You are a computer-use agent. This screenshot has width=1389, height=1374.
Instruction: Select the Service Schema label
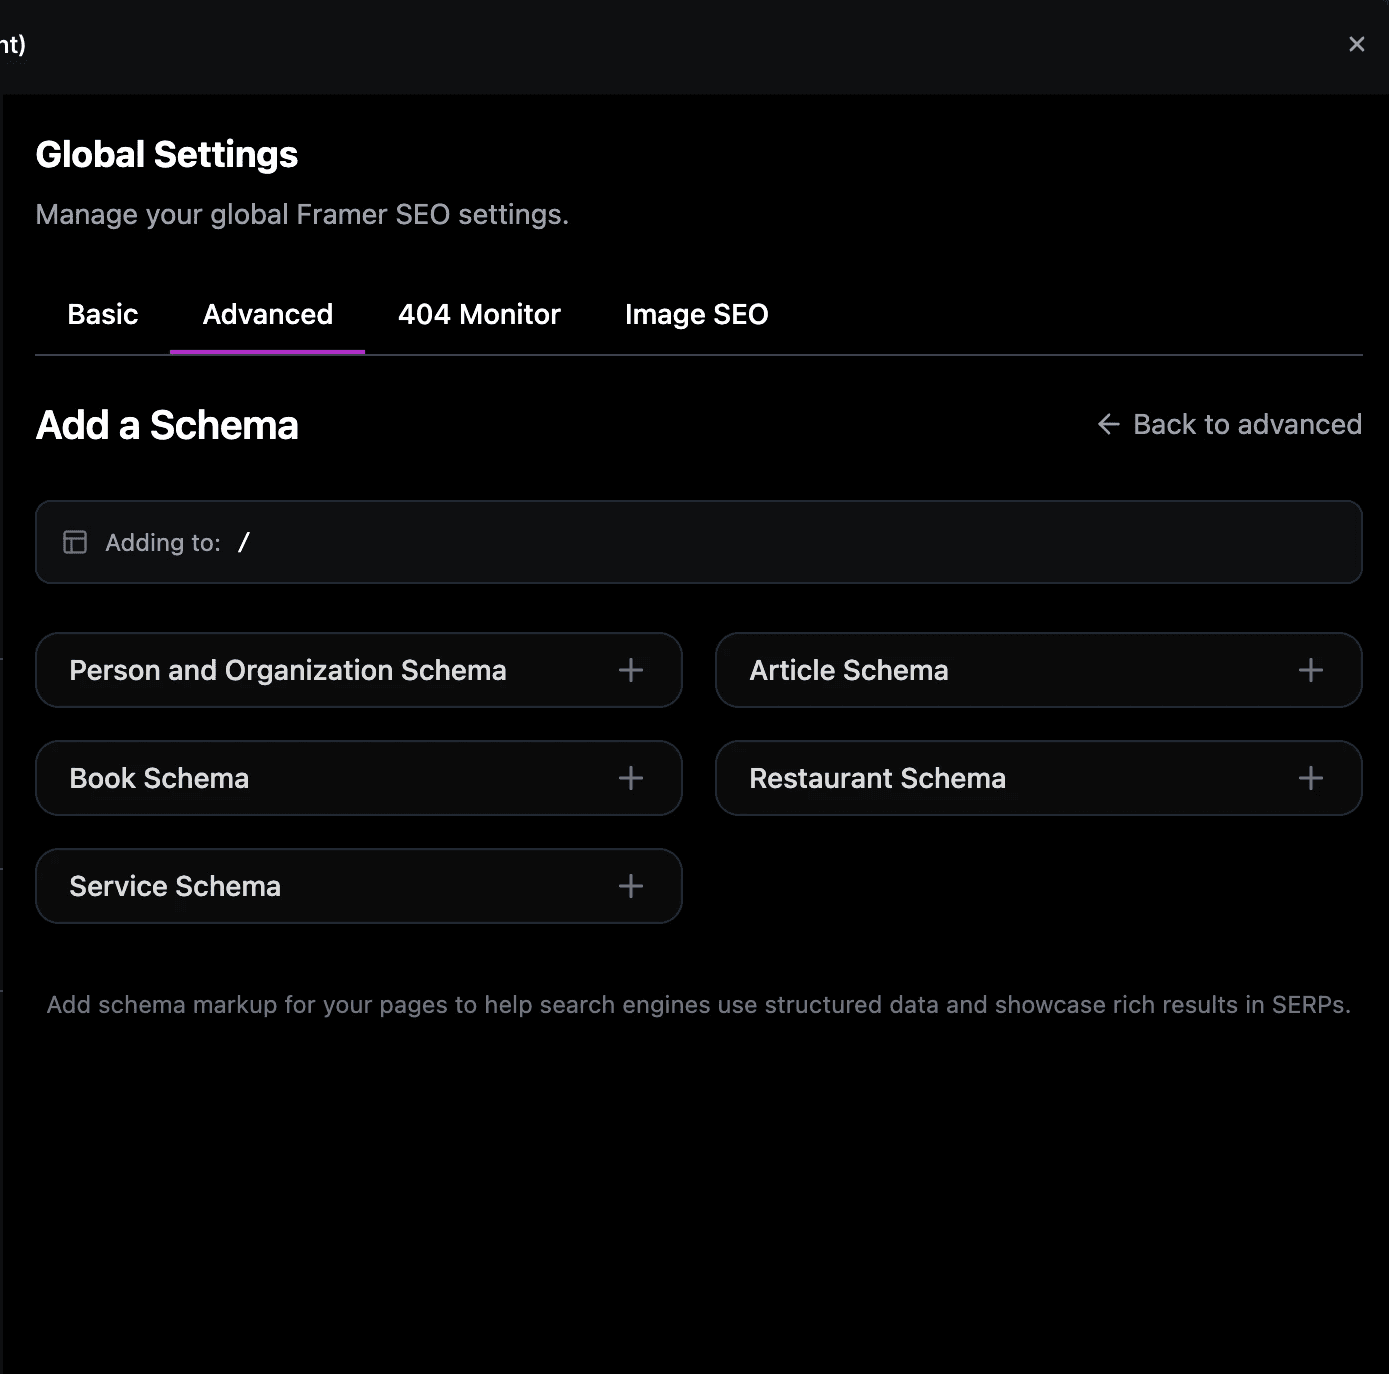(x=175, y=886)
